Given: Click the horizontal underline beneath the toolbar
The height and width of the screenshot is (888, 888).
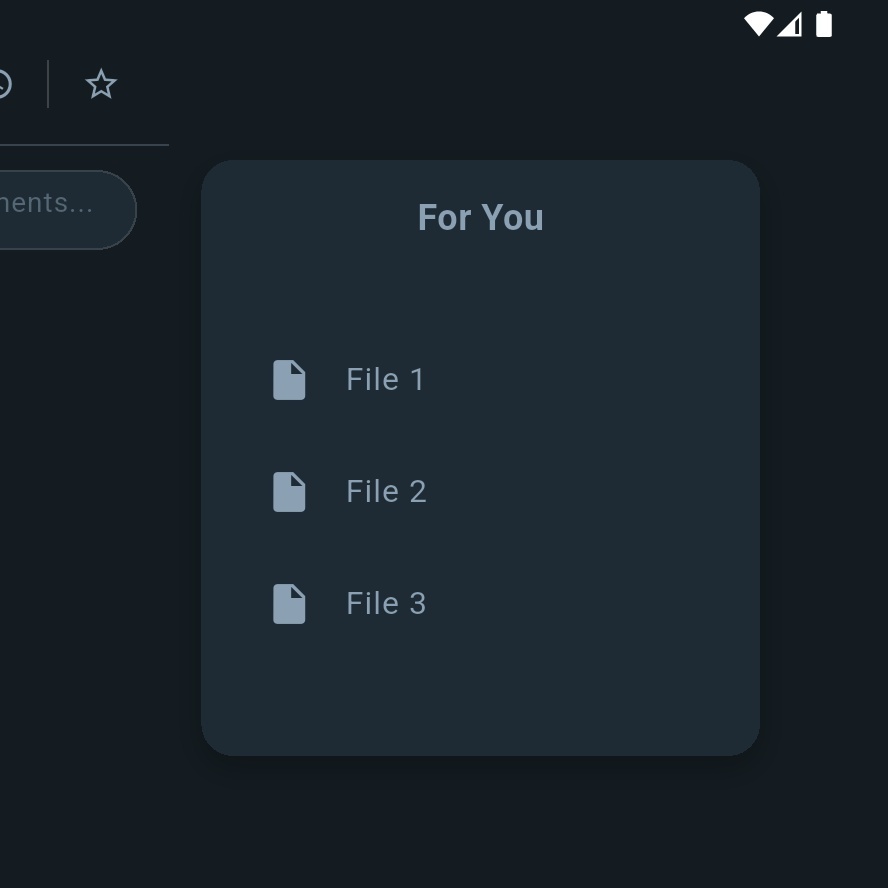Looking at the screenshot, I should (84, 145).
